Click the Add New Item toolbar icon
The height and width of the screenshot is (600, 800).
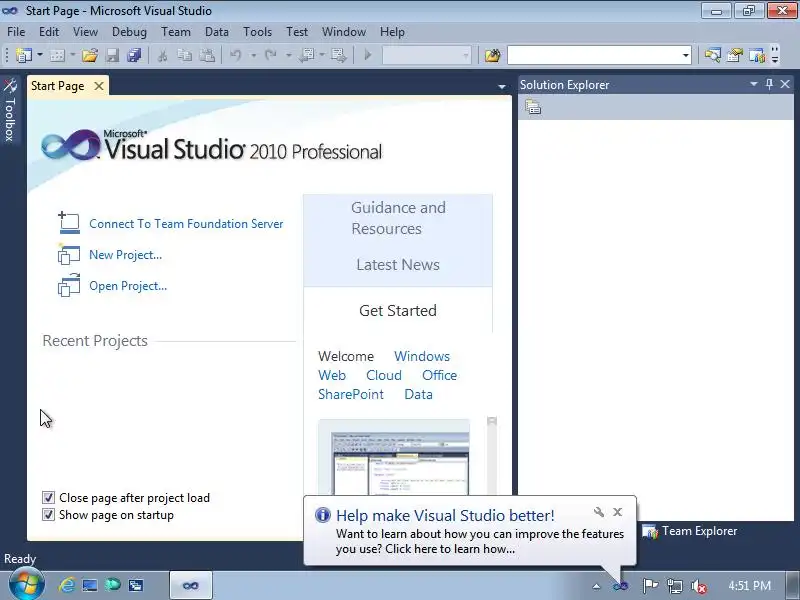(57, 55)
